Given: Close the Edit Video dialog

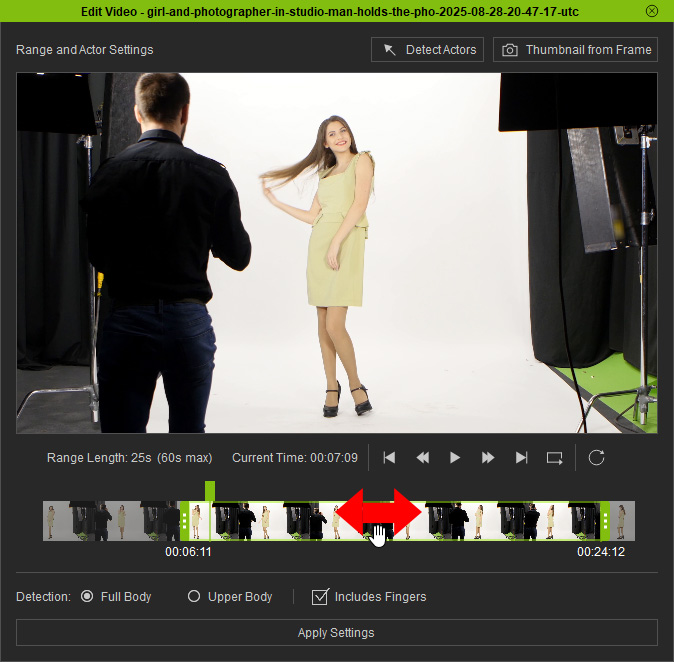Looking at the screenshot, I should (652, 11).
